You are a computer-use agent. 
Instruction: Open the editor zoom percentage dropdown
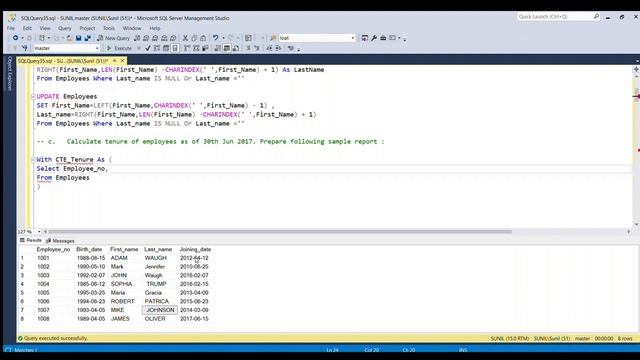39,232
